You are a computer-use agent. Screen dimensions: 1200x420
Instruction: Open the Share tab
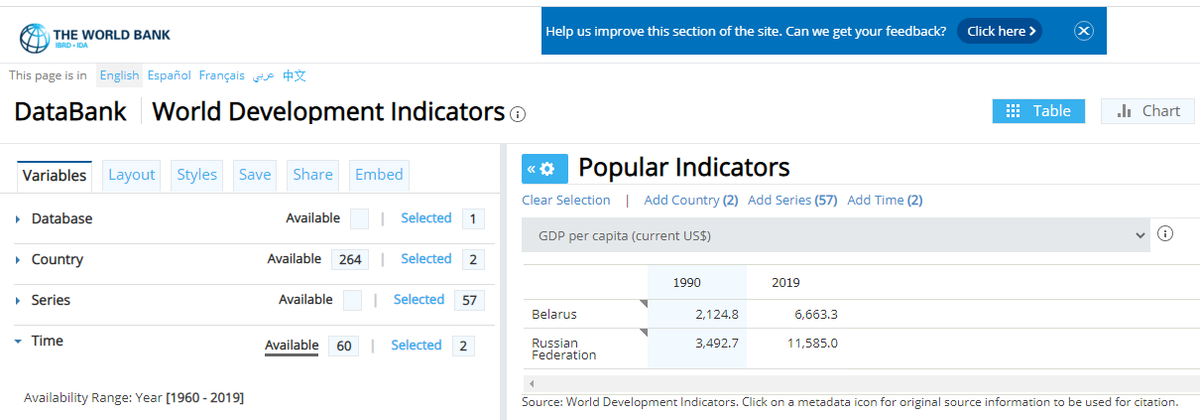[313, 175]
